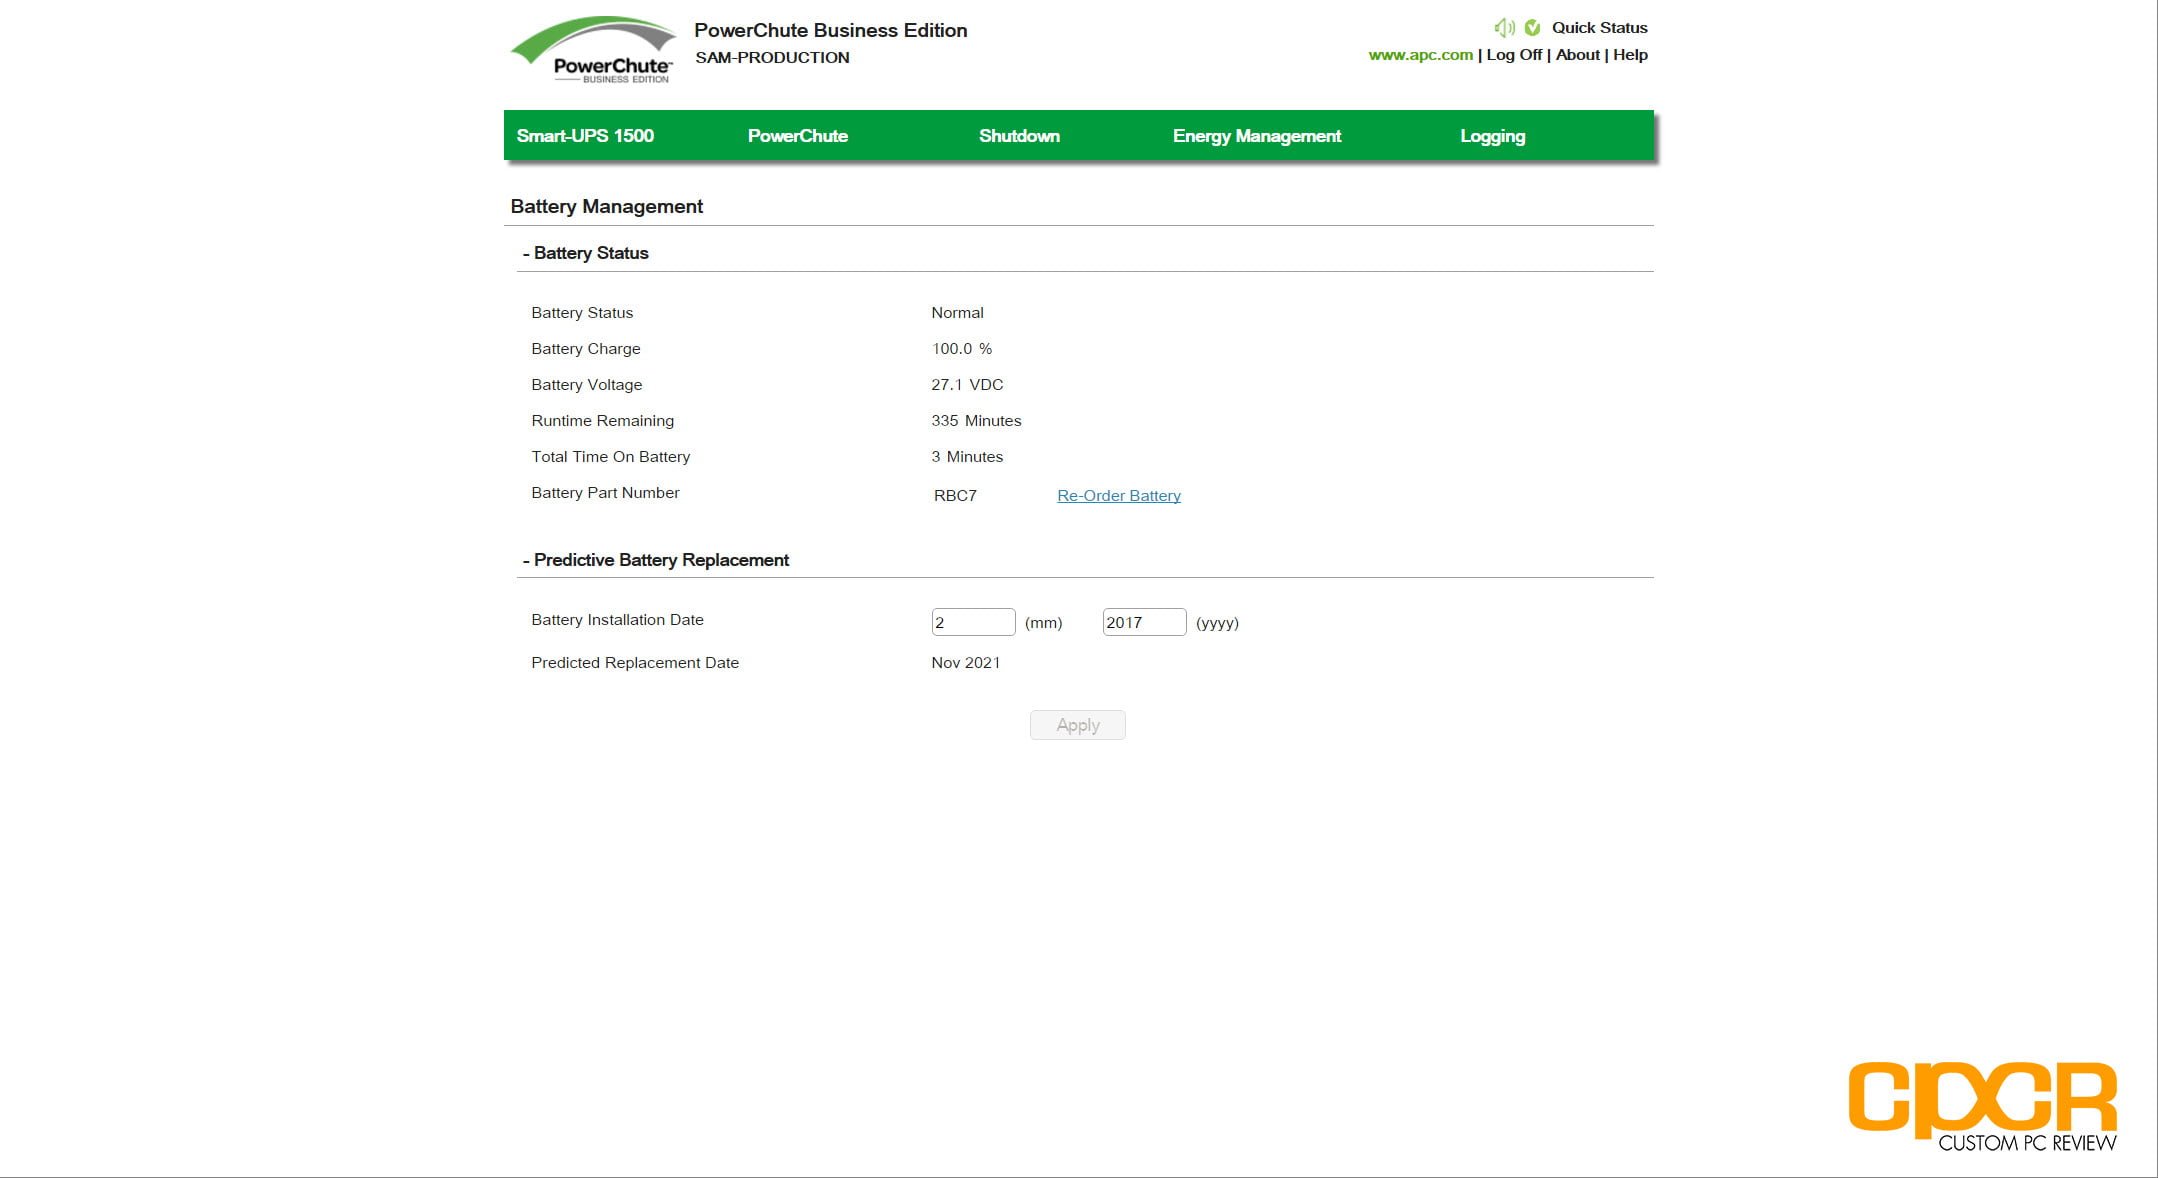2158x1178 pixels.
Task: Click the 'SAM-PRODUCTION' host name
Action: click(x=772, y=58)
